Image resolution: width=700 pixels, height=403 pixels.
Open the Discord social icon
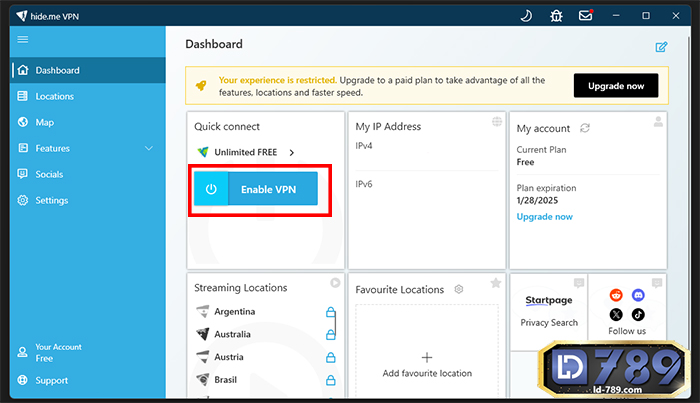coord(638,295)
